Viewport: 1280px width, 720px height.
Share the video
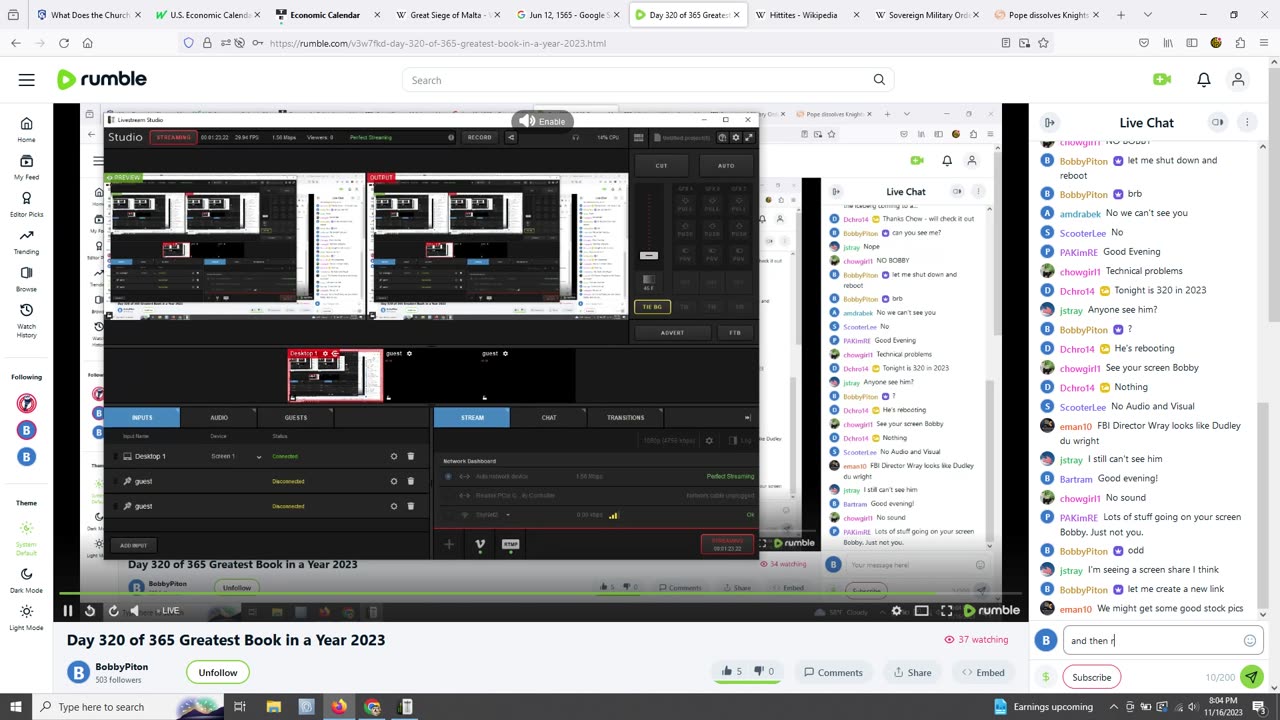pyautogui.click(x=912, y=672)
